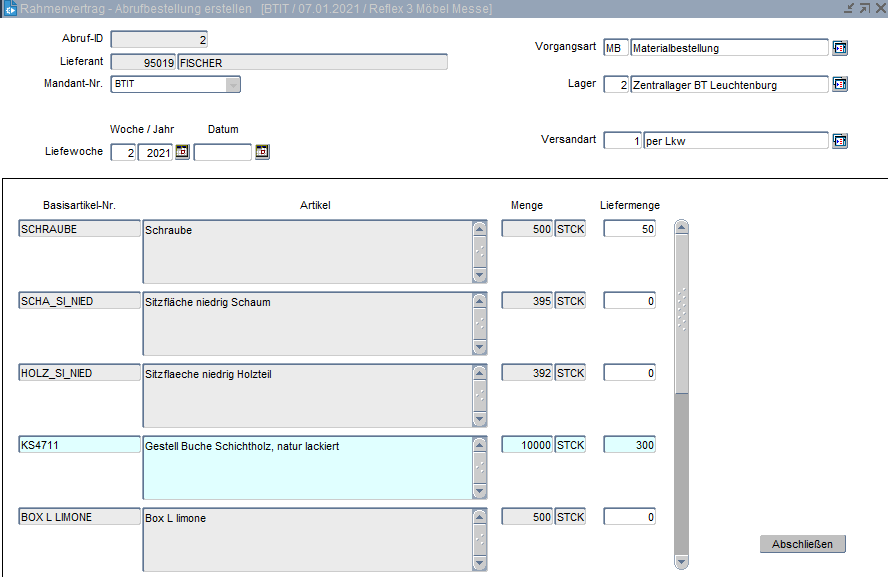Click the Abschließen button

pos(803,544)
